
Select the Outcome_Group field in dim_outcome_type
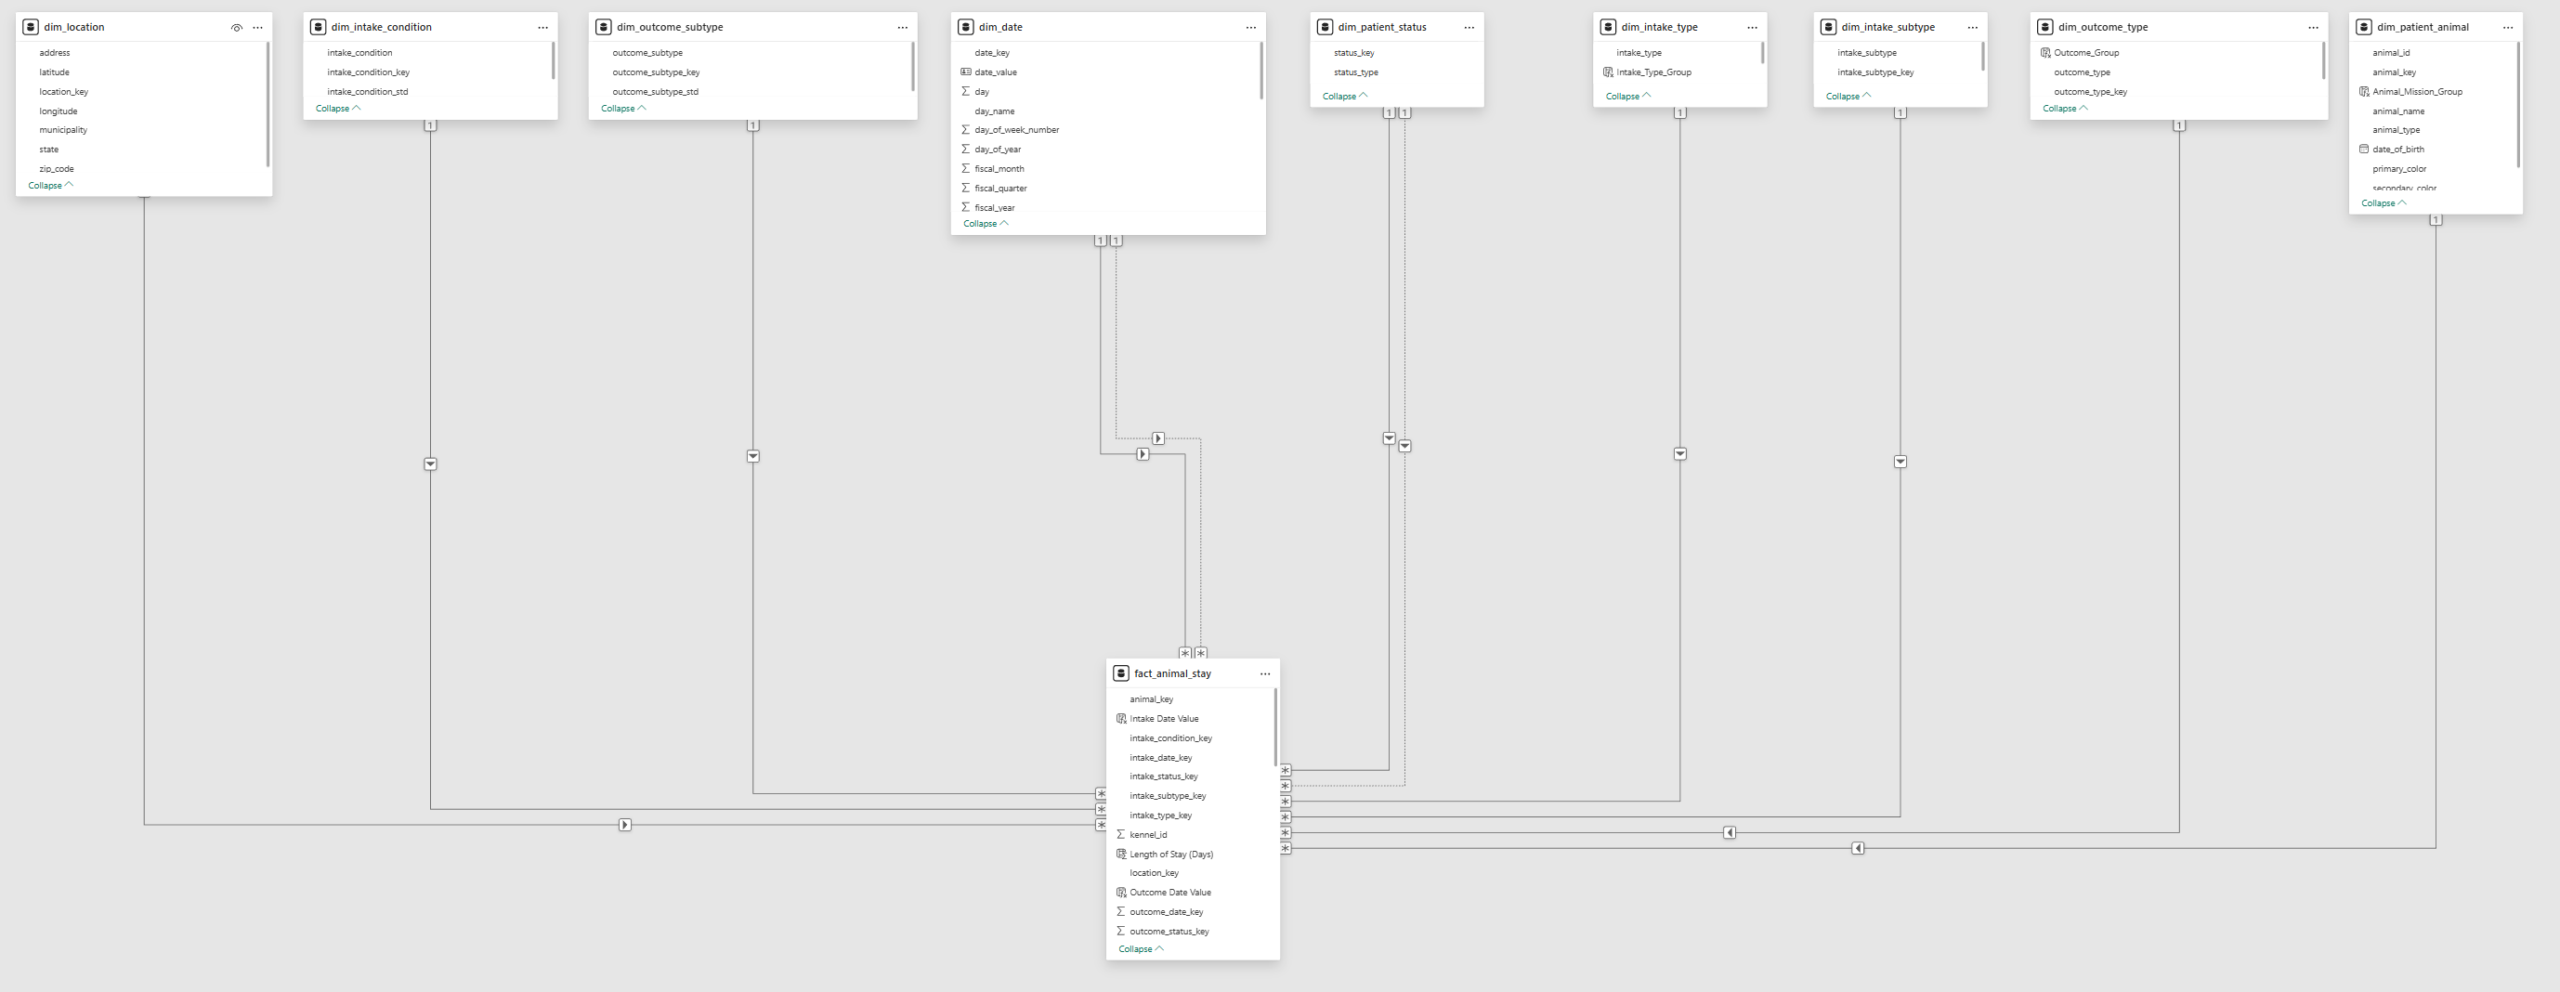click(2086, 53)
